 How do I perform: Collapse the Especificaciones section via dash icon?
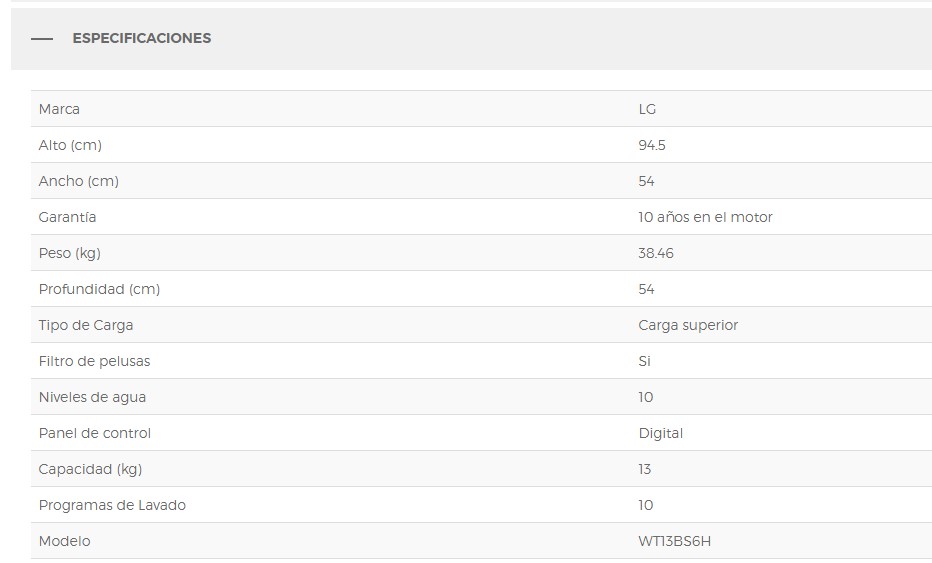42,39
